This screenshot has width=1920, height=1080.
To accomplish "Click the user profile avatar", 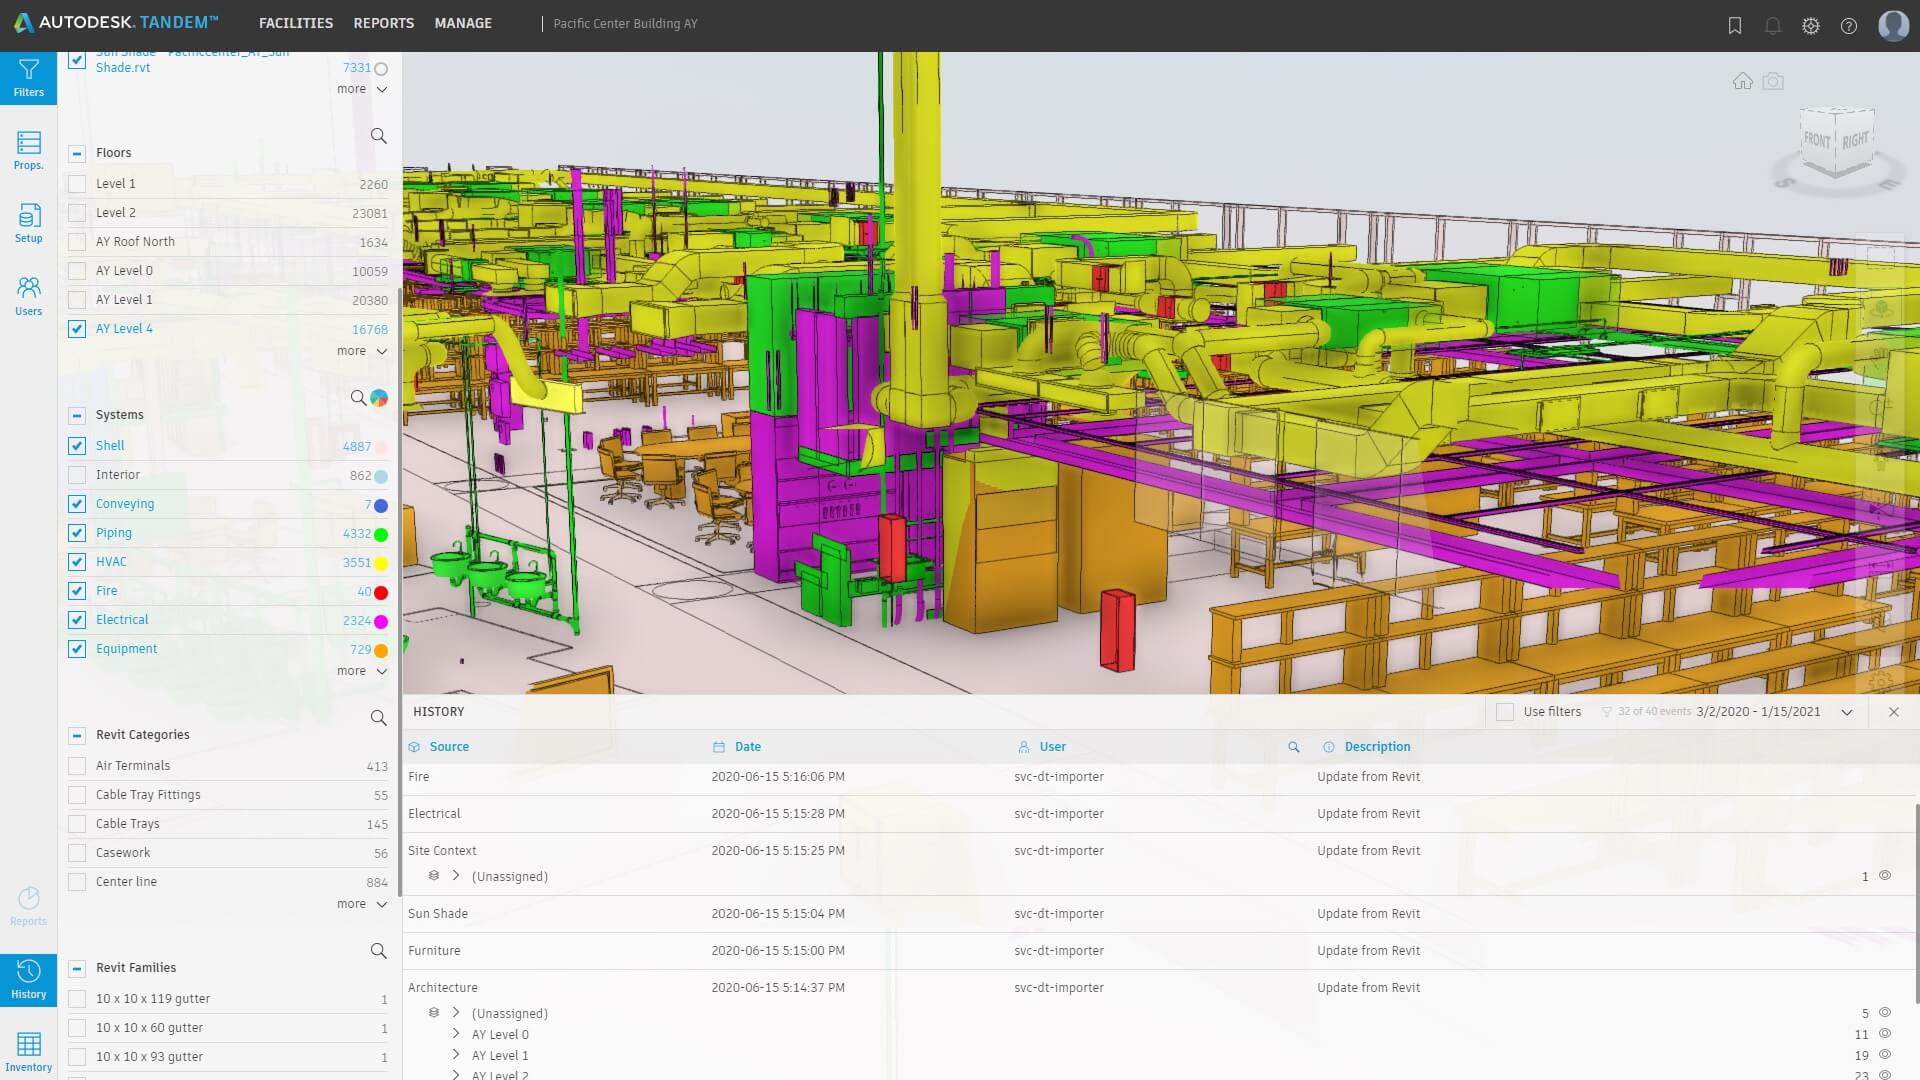I will (1893, 25).
